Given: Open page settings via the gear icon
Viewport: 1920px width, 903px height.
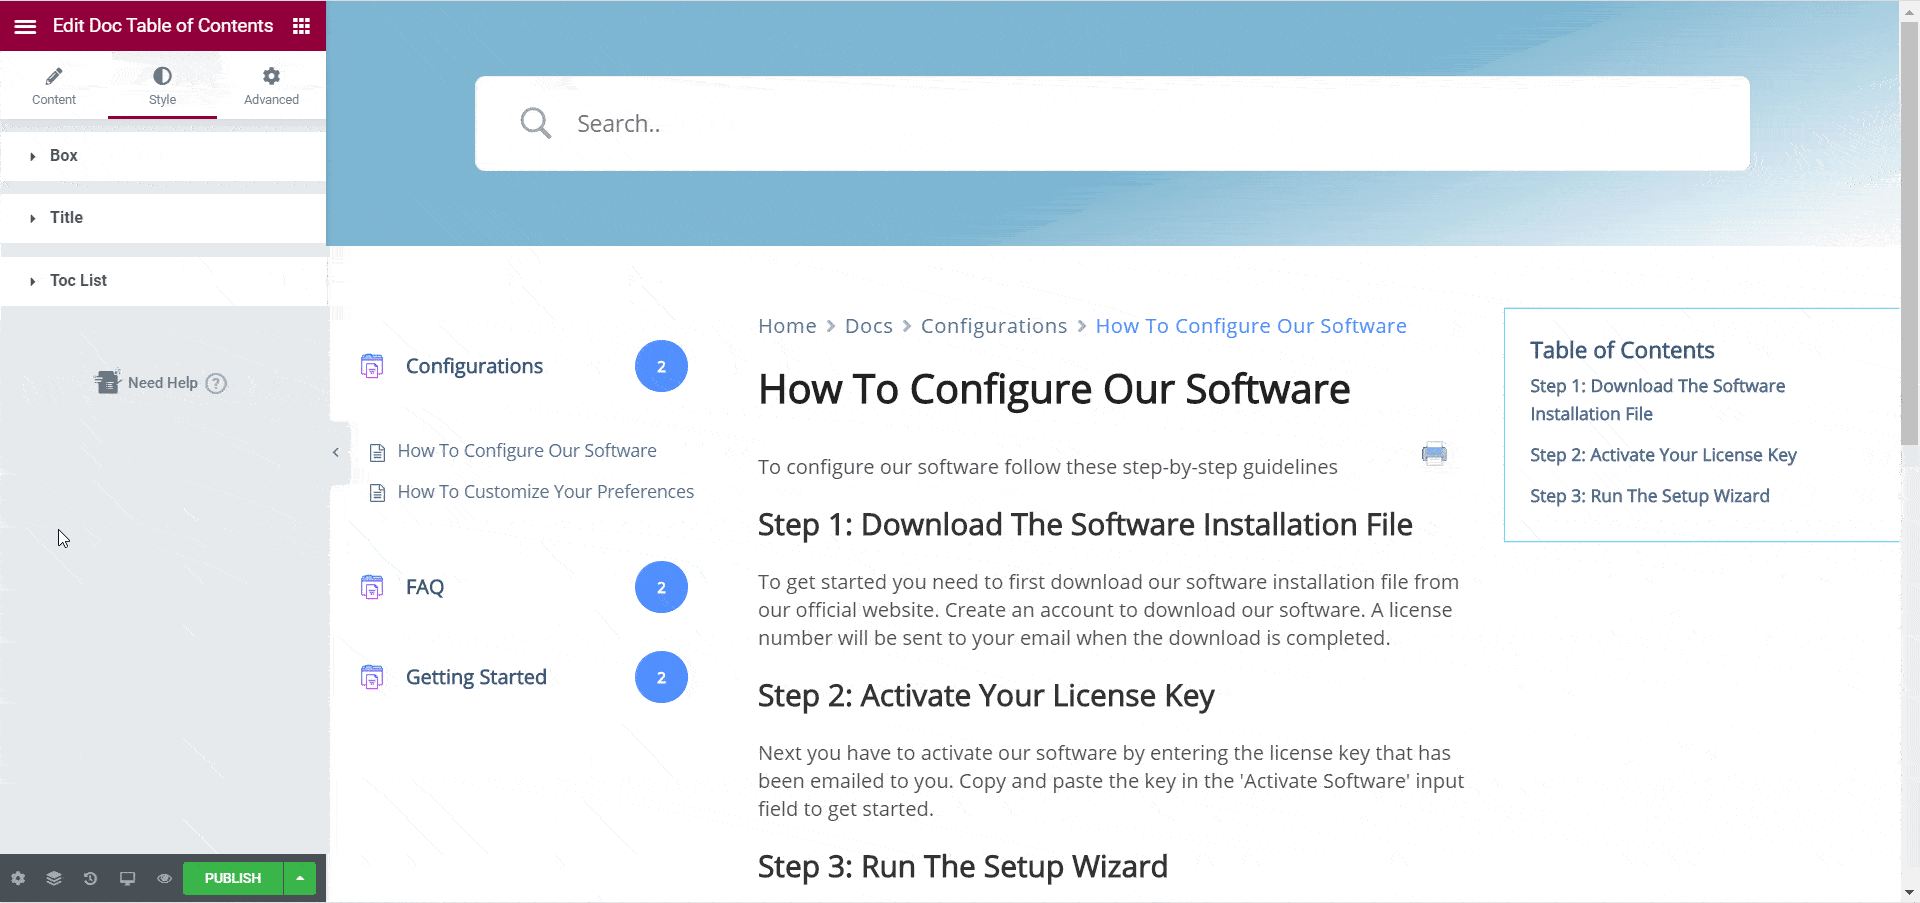Looking at the screenshot, I should [17, 877].
